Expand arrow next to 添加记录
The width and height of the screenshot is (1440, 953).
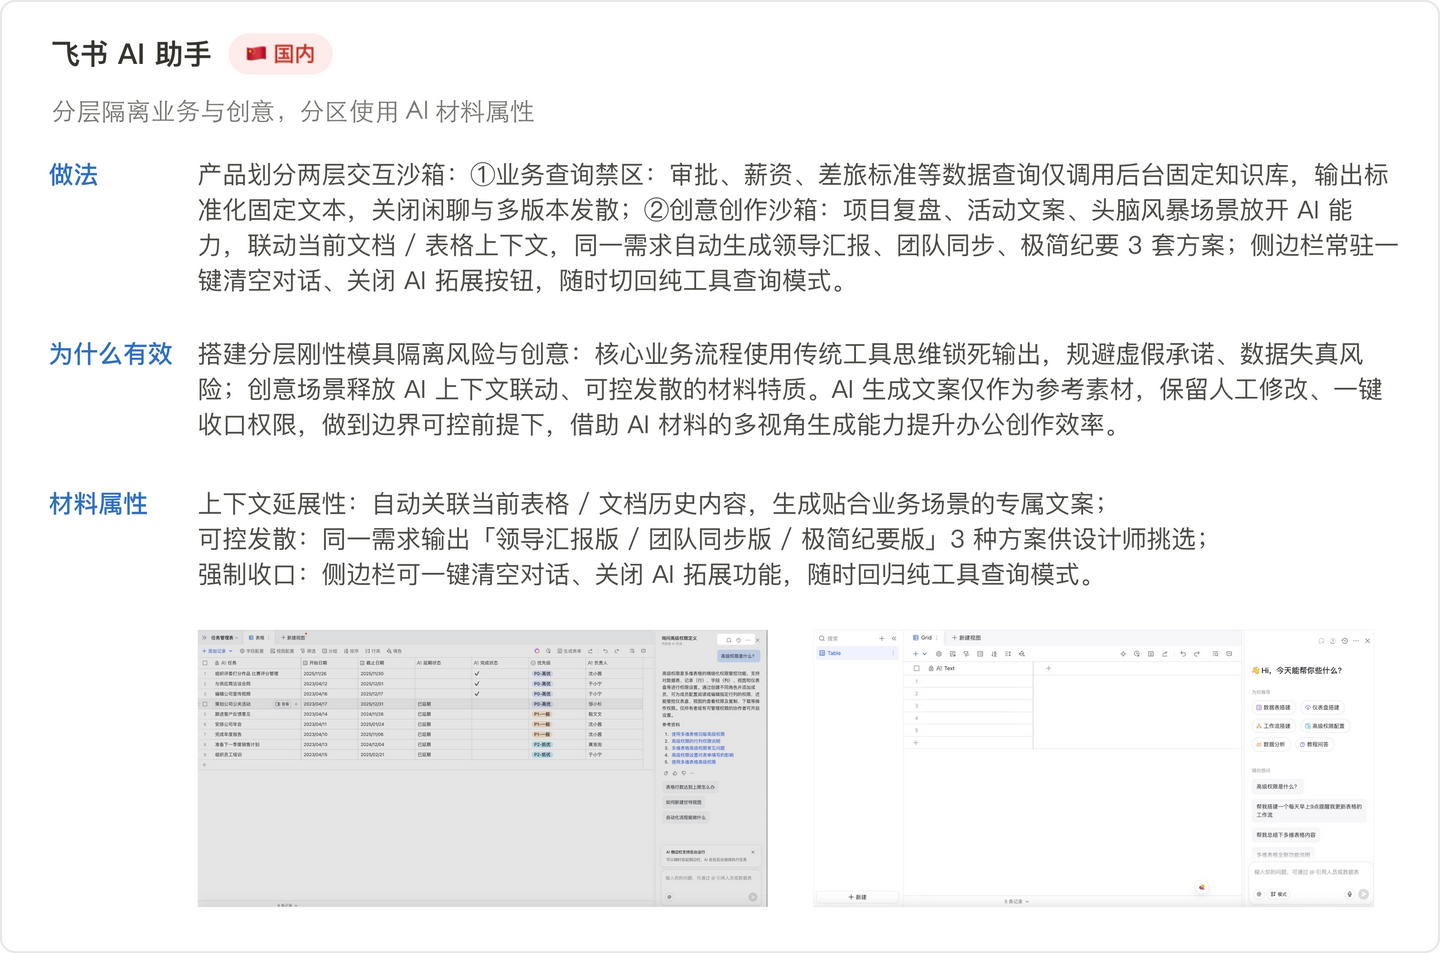(x=231, y=651)
